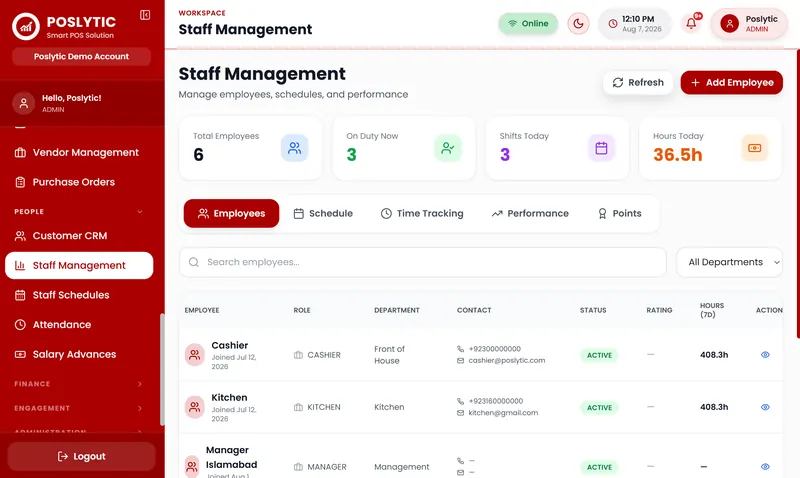Click the Kitchen employee avatar
This screenshot has height=478, width=800.
tap(194, 407)
